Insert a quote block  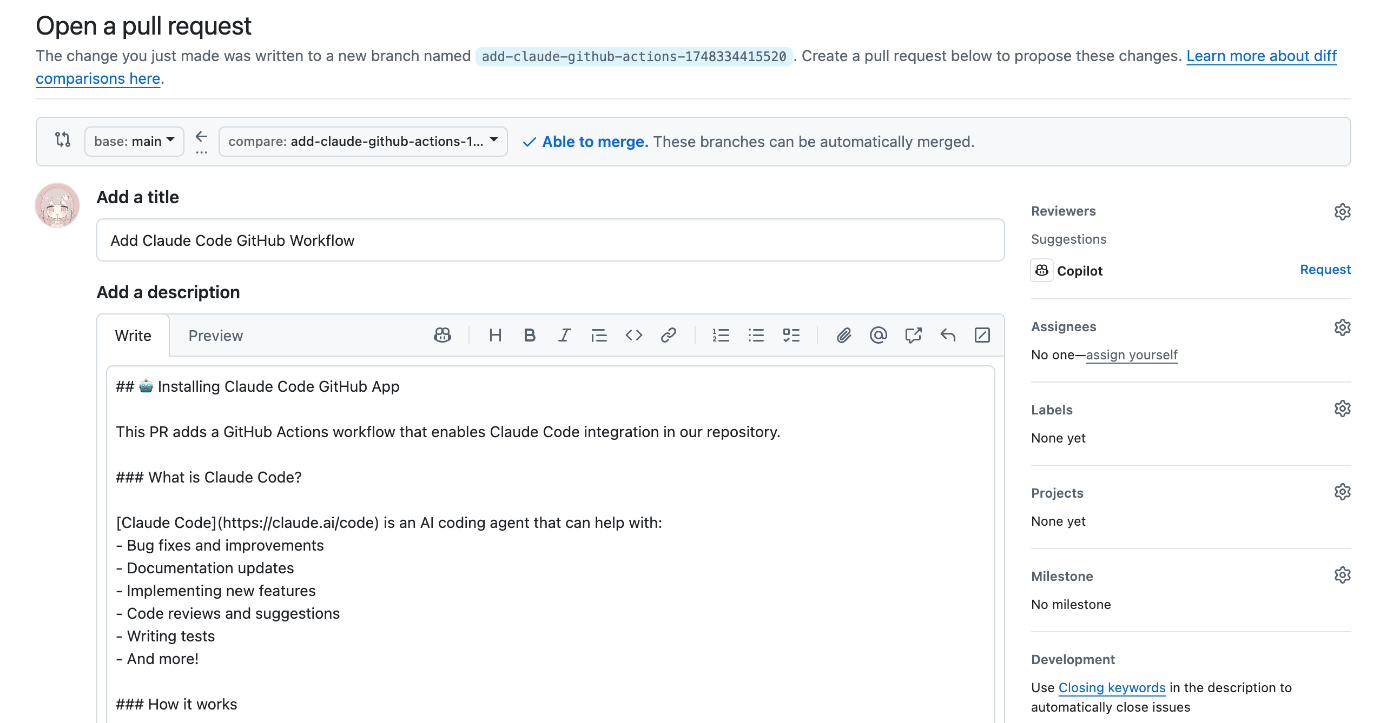(x=599, y=336)
